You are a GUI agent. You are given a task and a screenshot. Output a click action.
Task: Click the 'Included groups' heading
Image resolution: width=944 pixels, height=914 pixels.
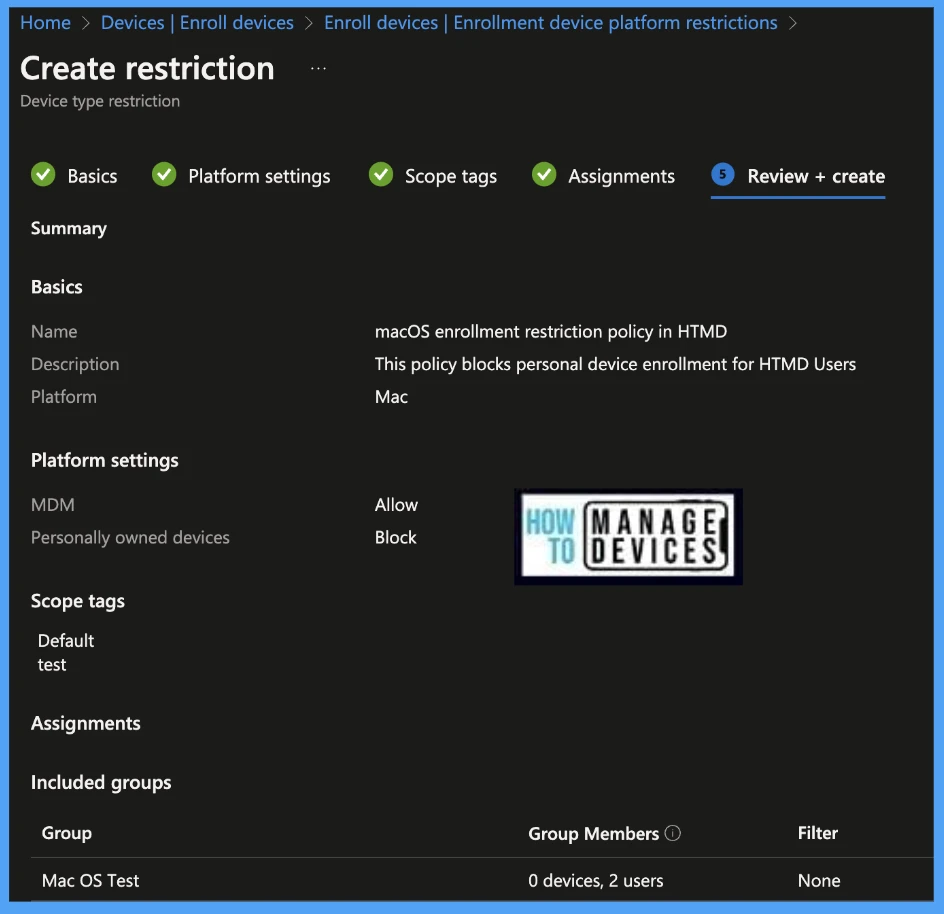point(101,782)
